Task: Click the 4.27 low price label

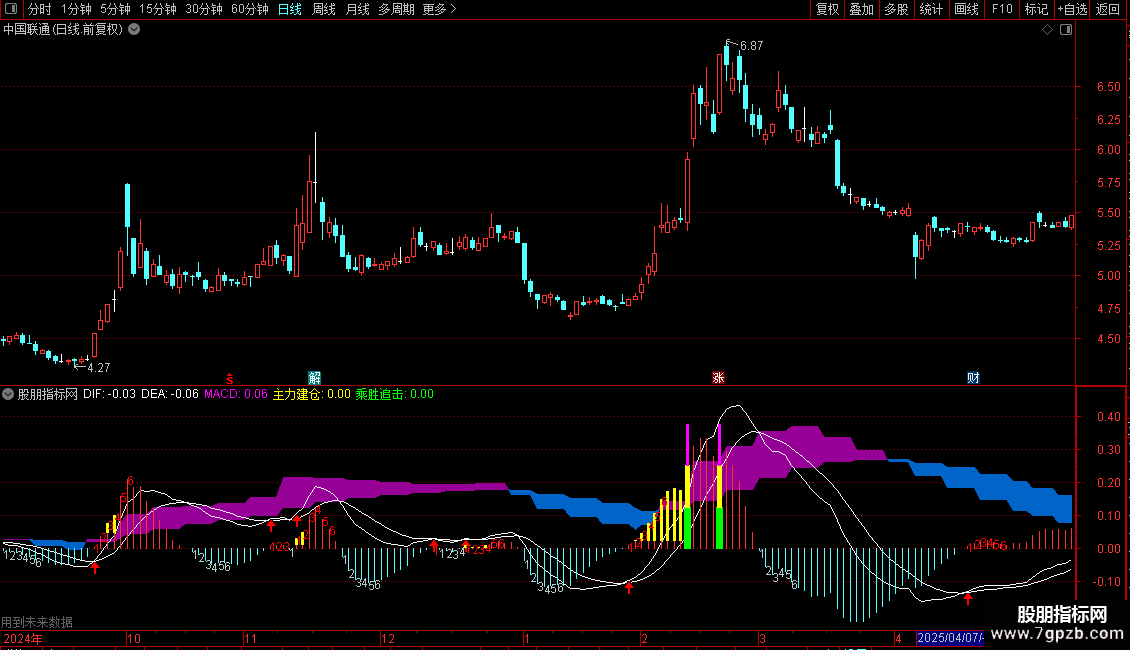Action: click(x=99, y=368)
